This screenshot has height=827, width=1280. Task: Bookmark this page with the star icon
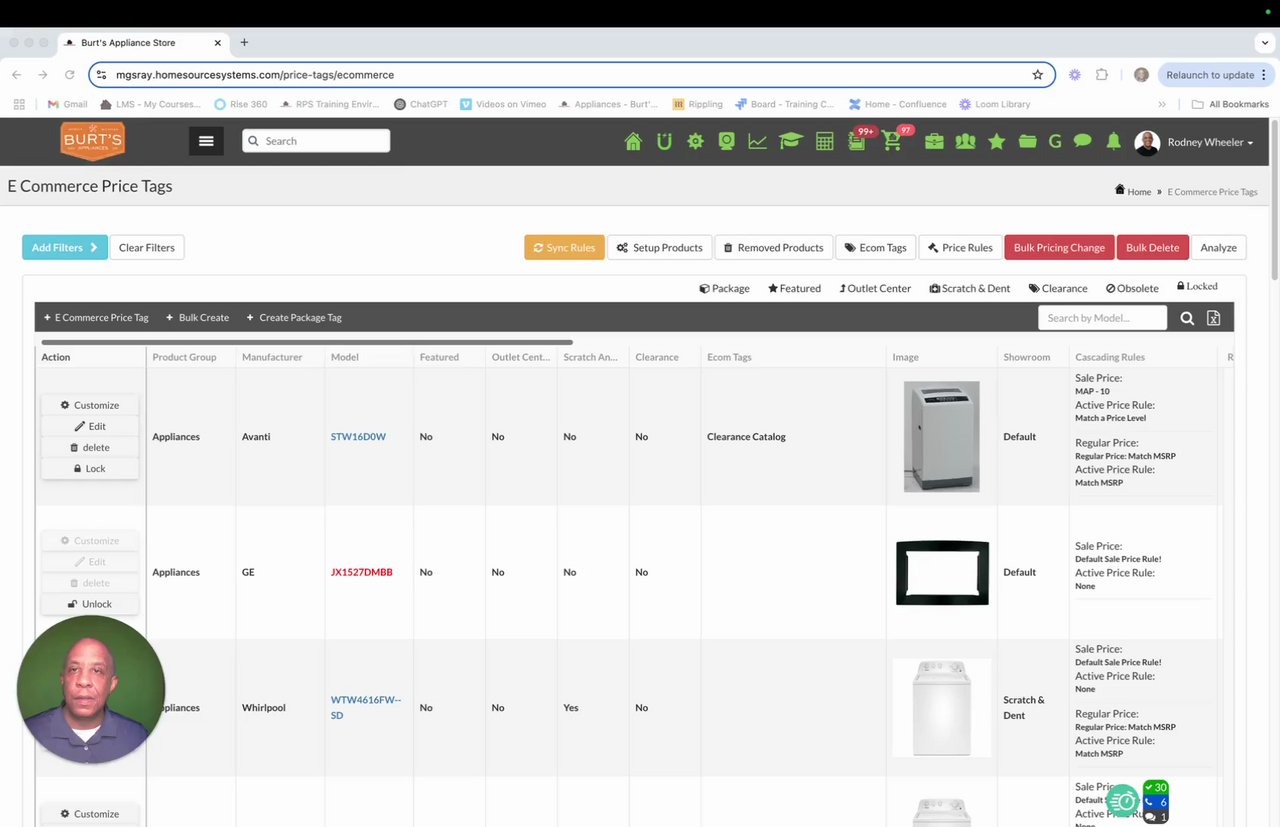(x=1038, y=75)
